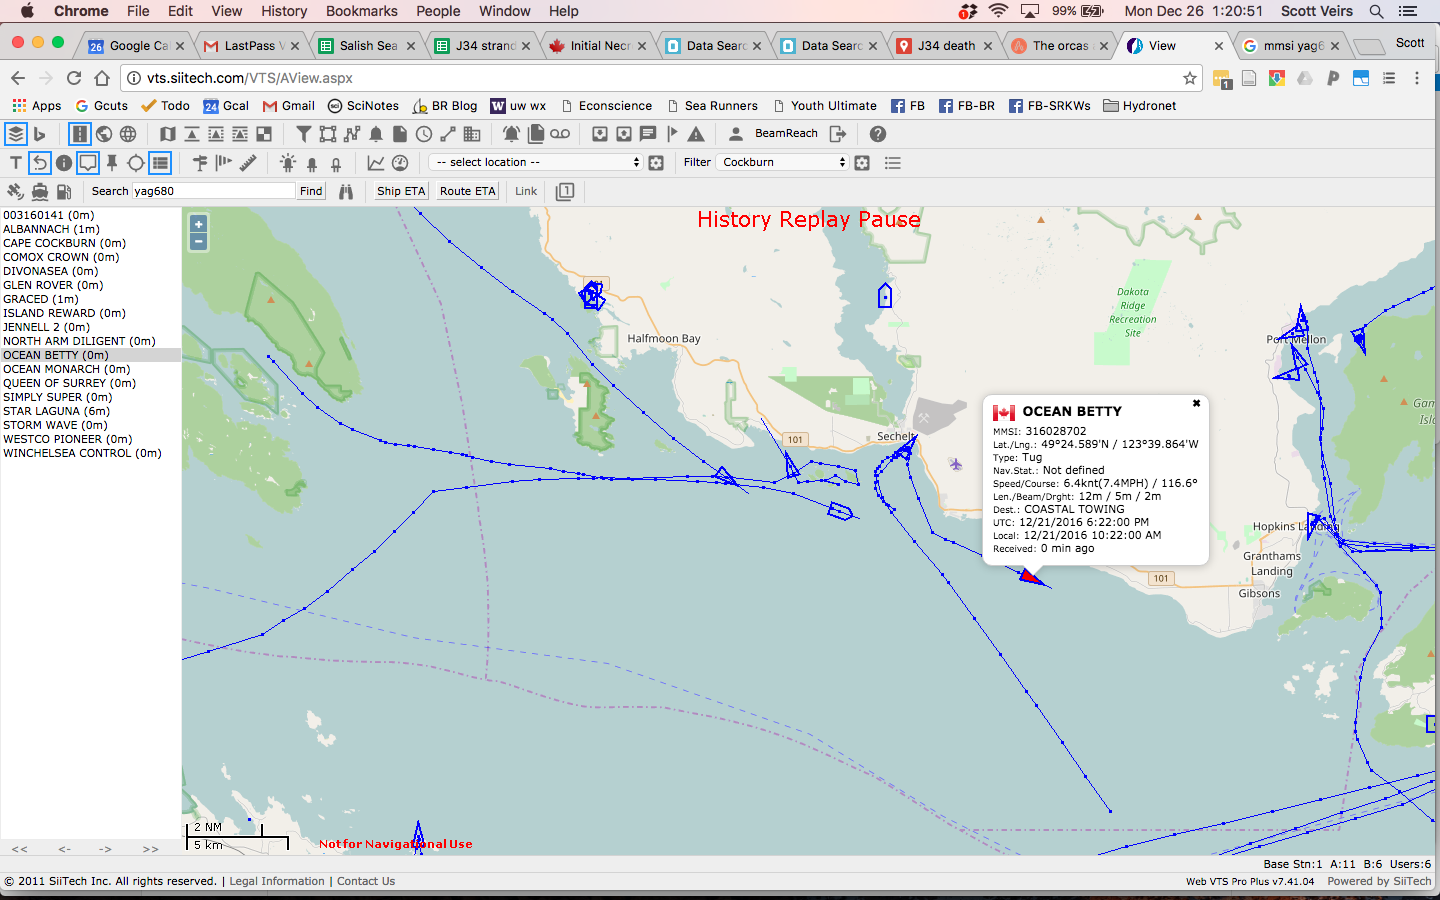Toggle the undo history track button
The width and height of the screenshot is (1440, 900).
click(x=40, y=163)
